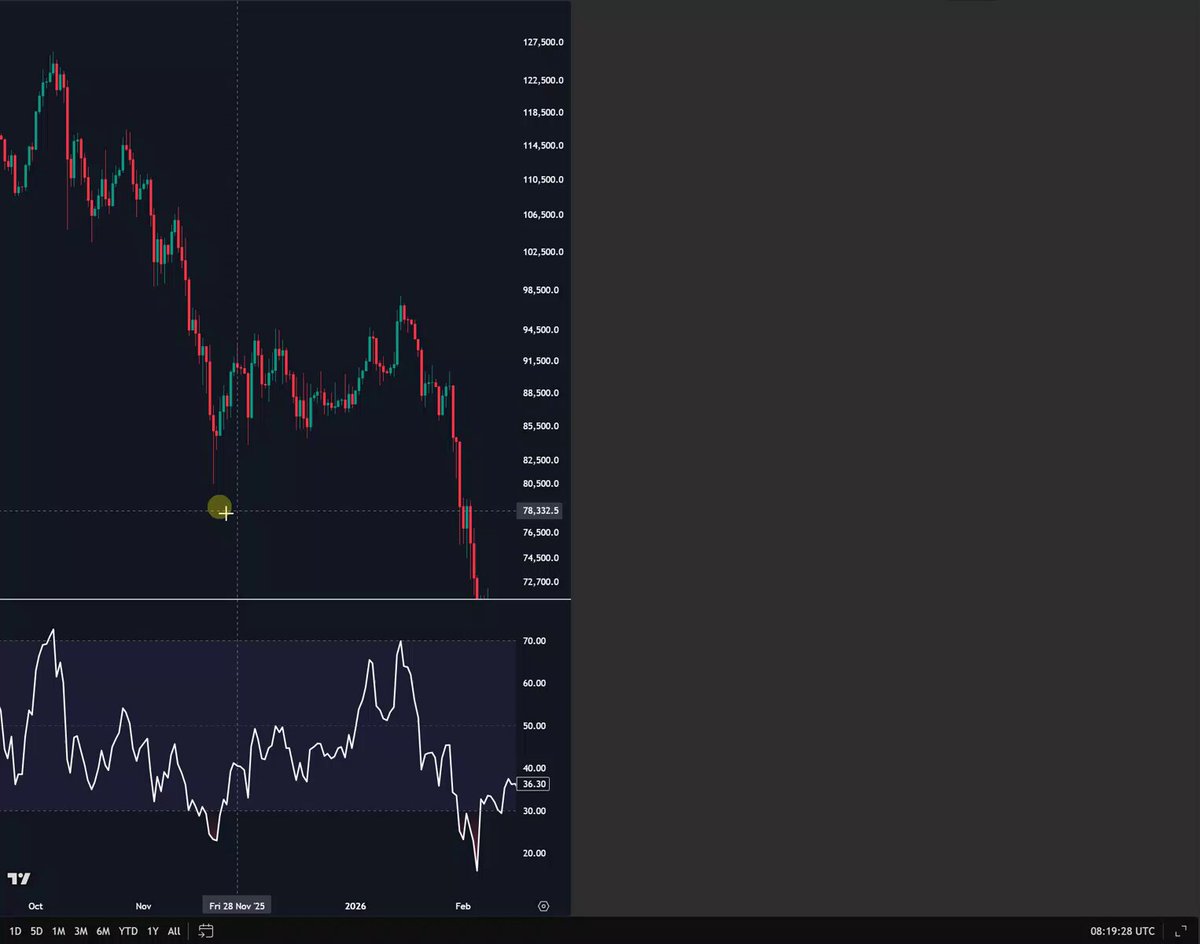Click the 127,500.0 price scale label
This screenshot has width=1200, height=944.
tap(543, 43)
